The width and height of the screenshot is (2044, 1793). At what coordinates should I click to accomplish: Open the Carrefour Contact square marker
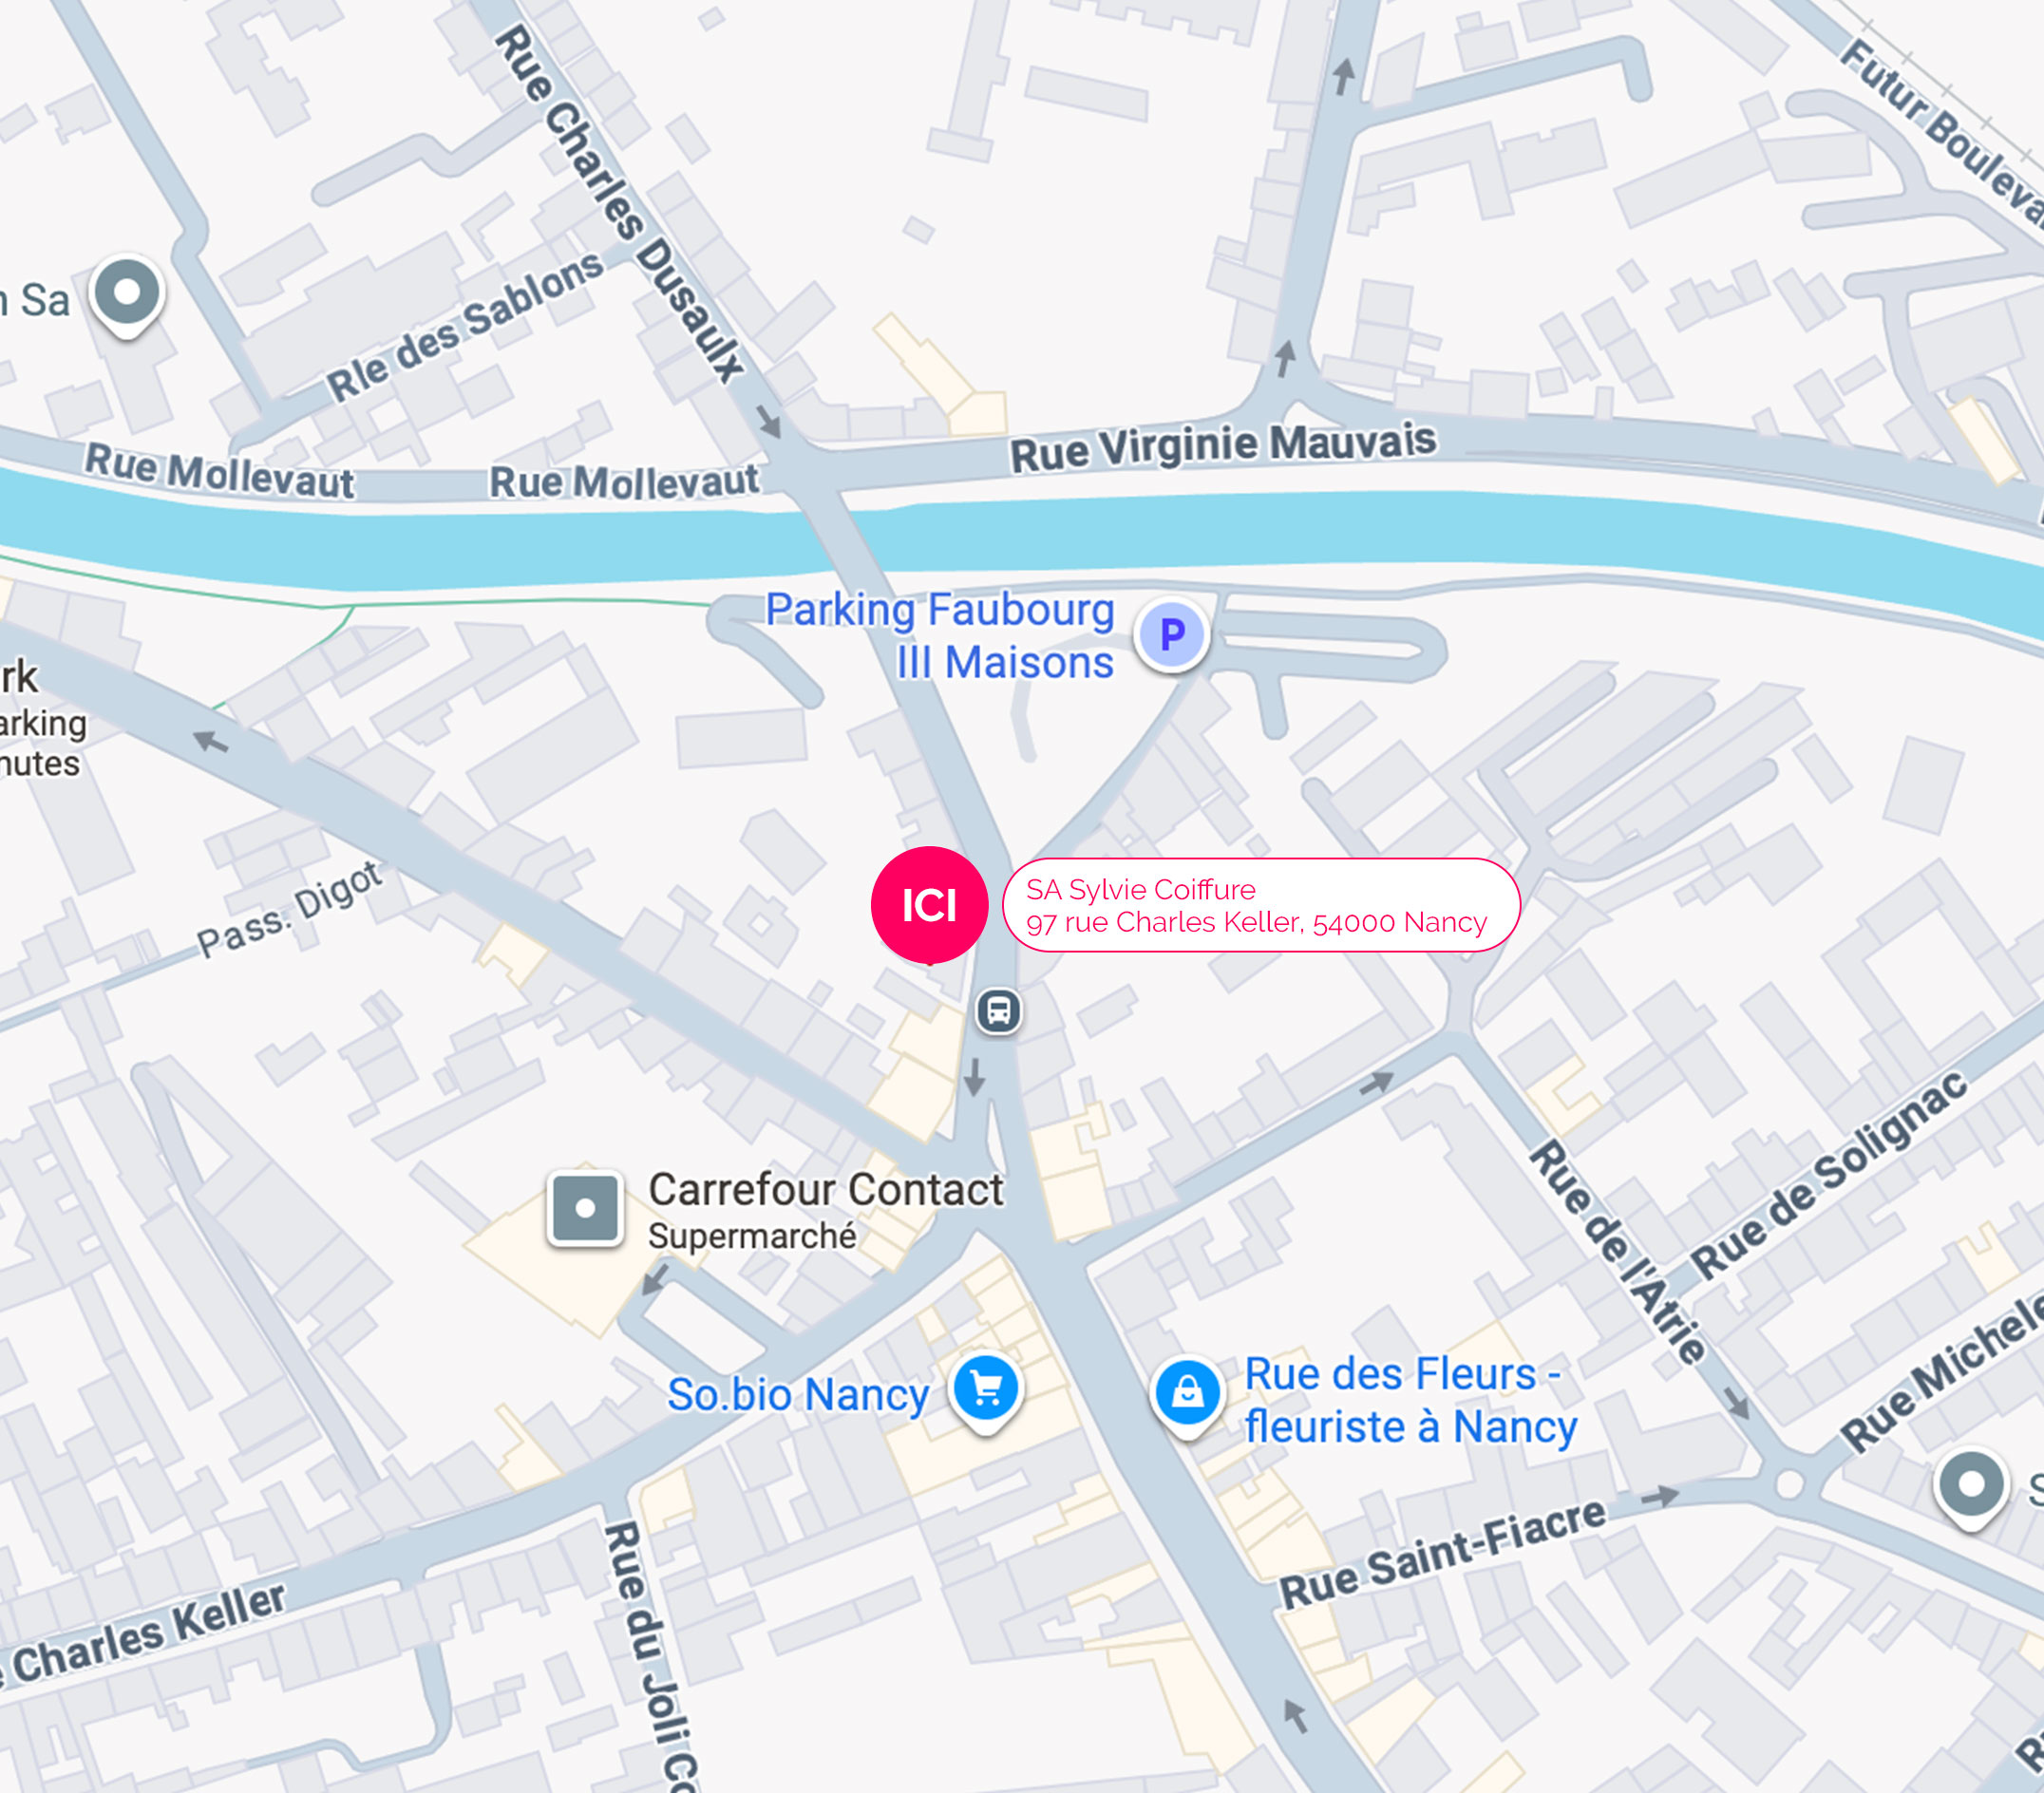coord(585,1208)
